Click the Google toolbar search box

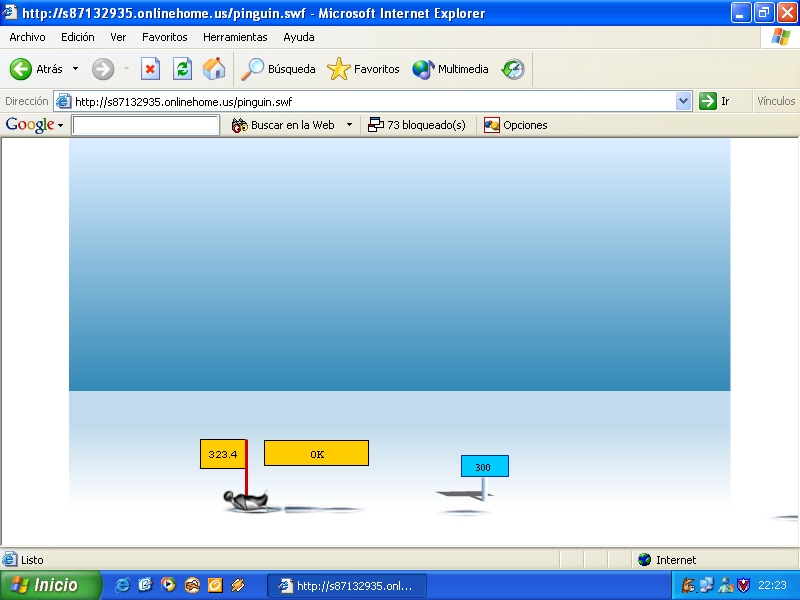coord(146,125)
